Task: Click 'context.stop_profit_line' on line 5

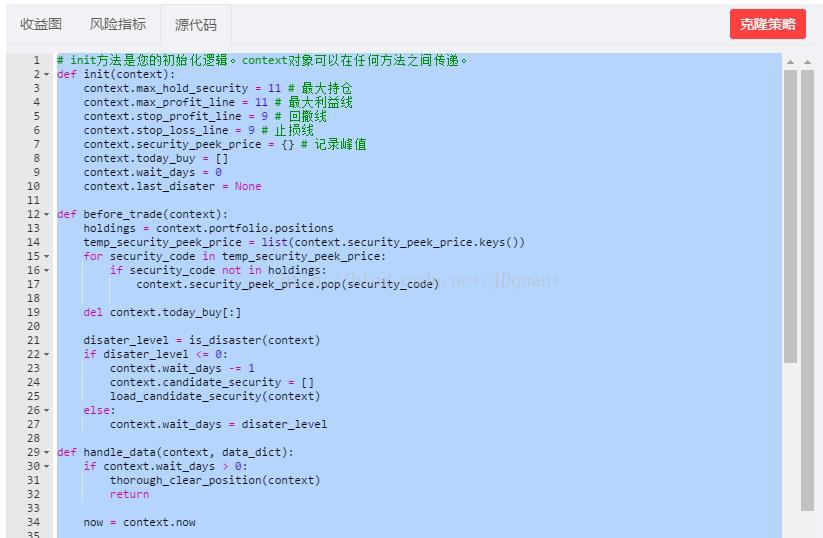Action: click(163, 117)
